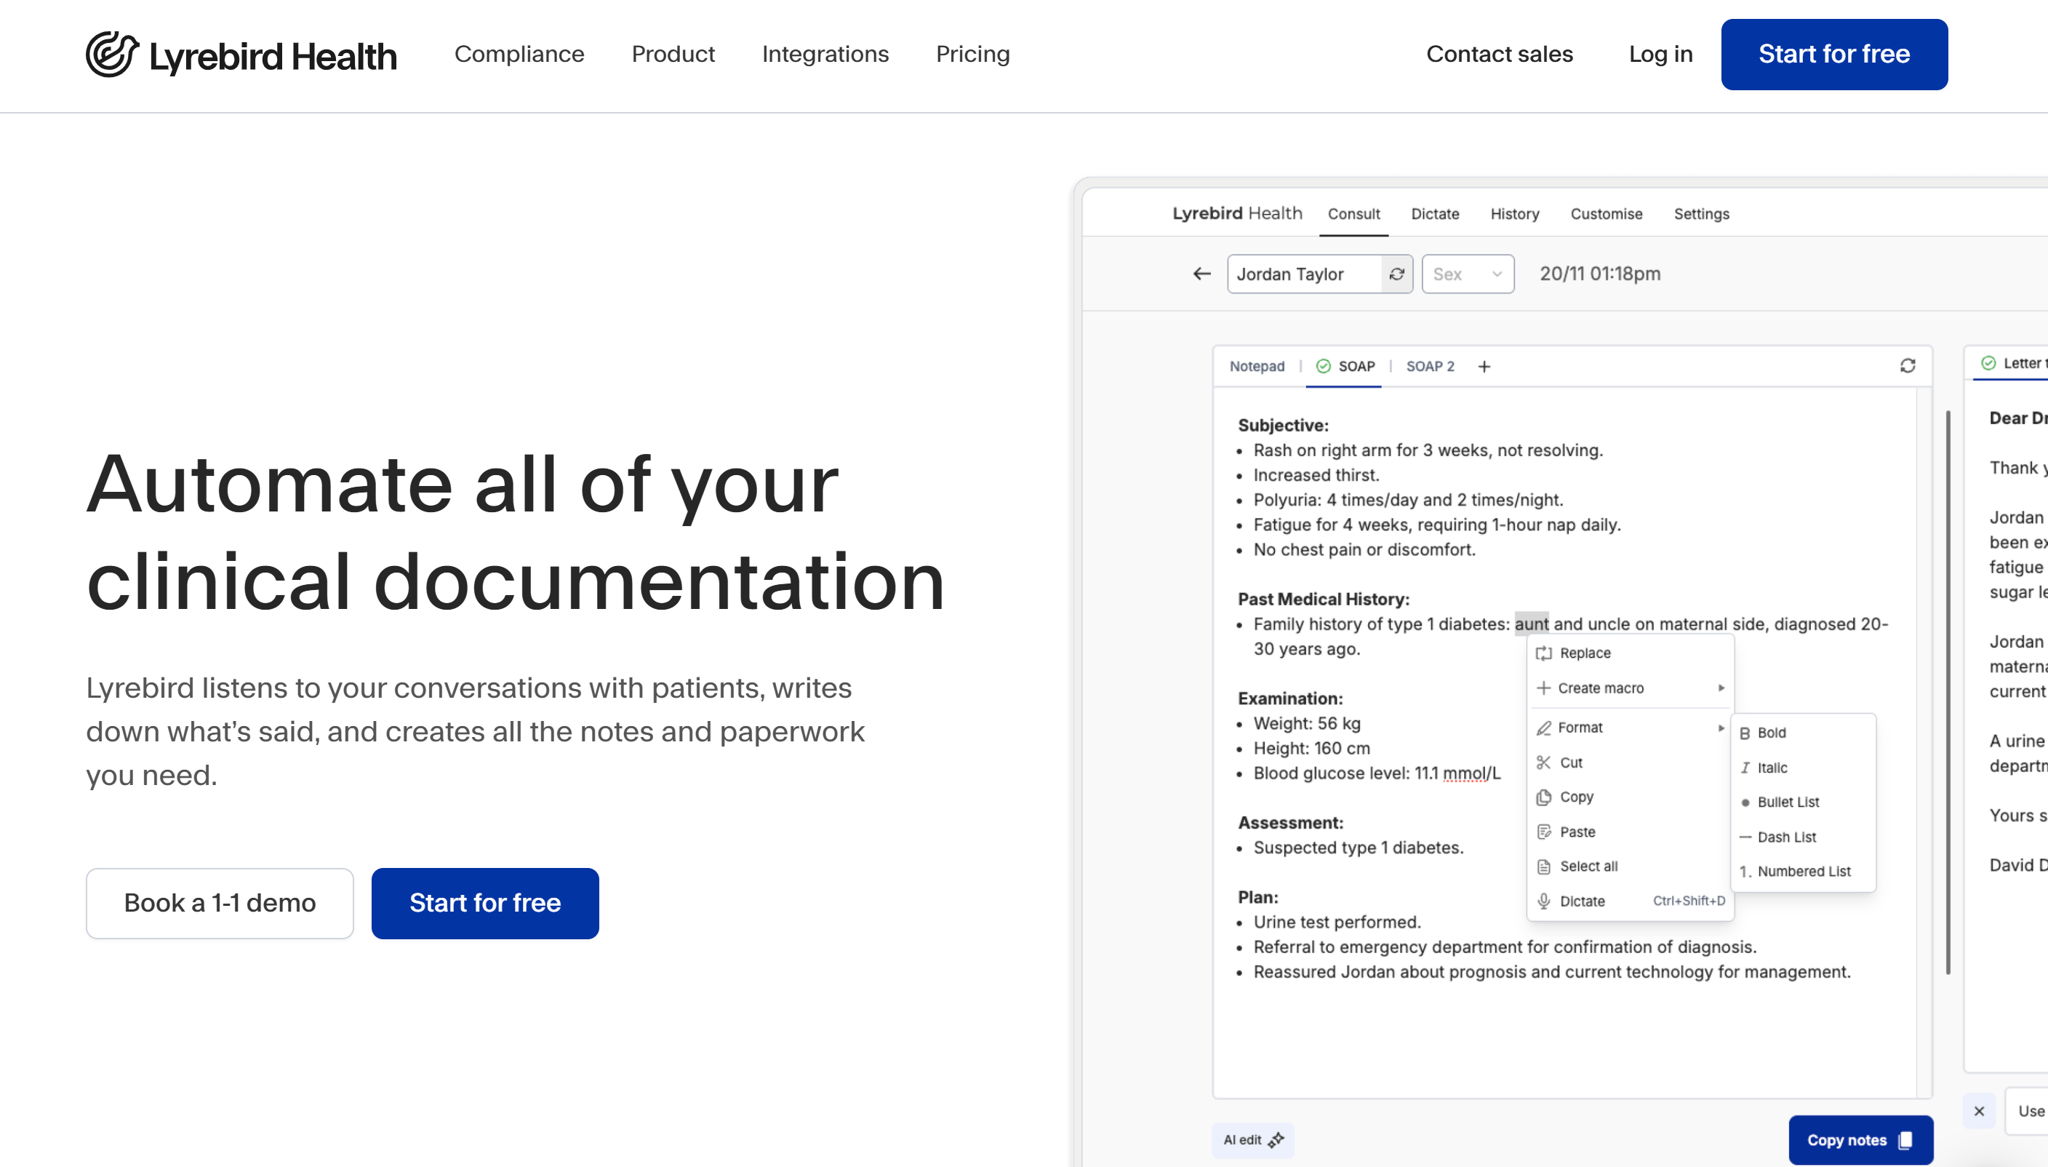Click the Create macro icon
2048x1167 pixels.
point(1543,689)
